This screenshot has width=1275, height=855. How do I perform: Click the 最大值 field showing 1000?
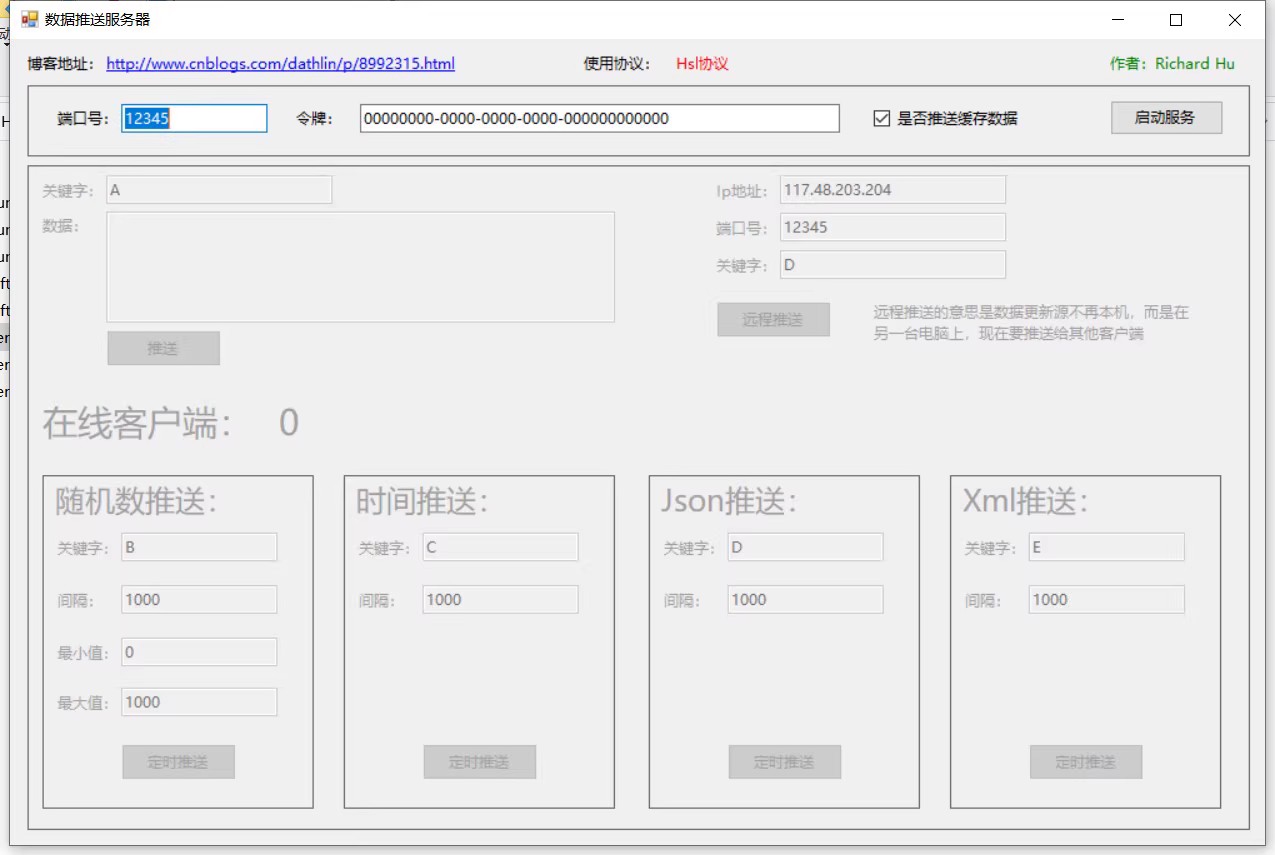pyautogui.click(x=198, y=701)
